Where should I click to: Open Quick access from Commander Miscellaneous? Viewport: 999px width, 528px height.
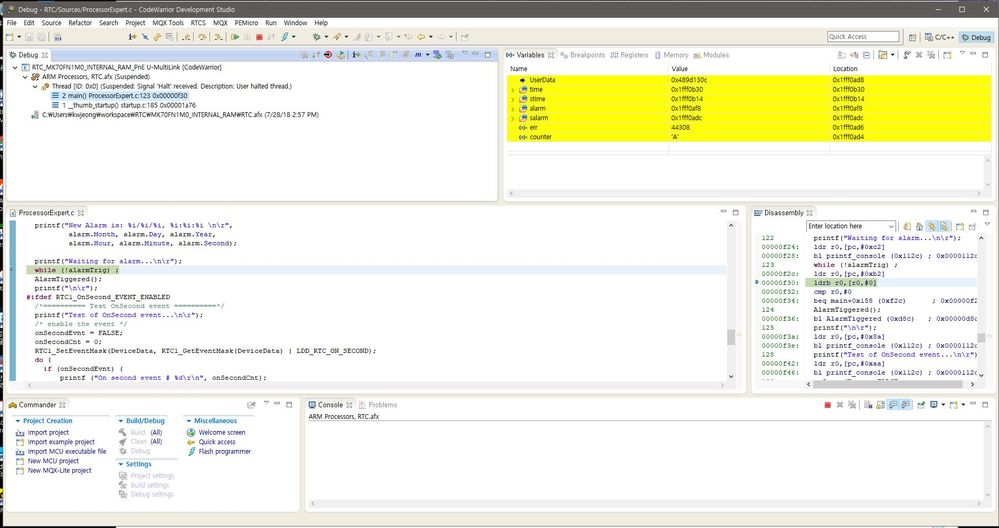tap(217, 442)
